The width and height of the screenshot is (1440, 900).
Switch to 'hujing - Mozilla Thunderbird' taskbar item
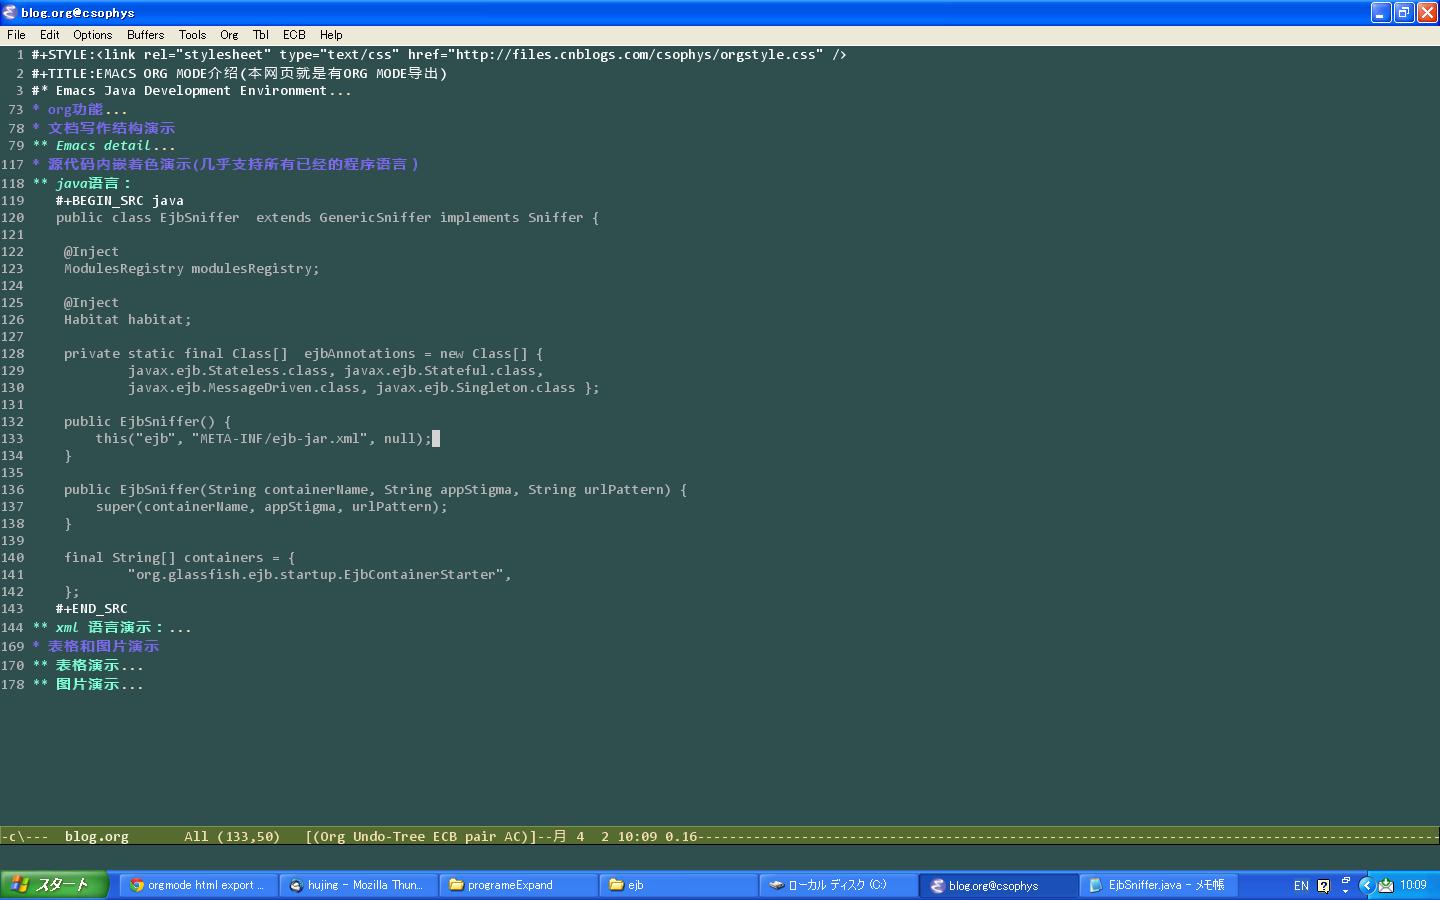point(357,885)
